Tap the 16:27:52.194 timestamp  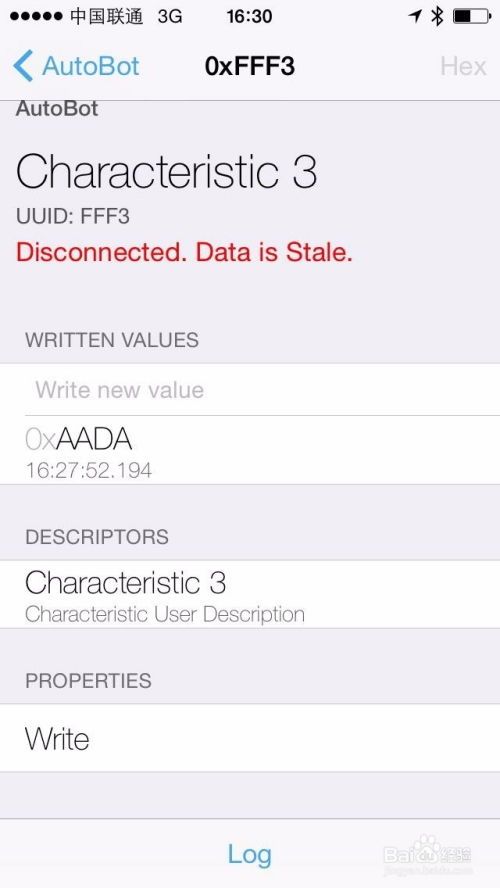(x=89, y=470)
